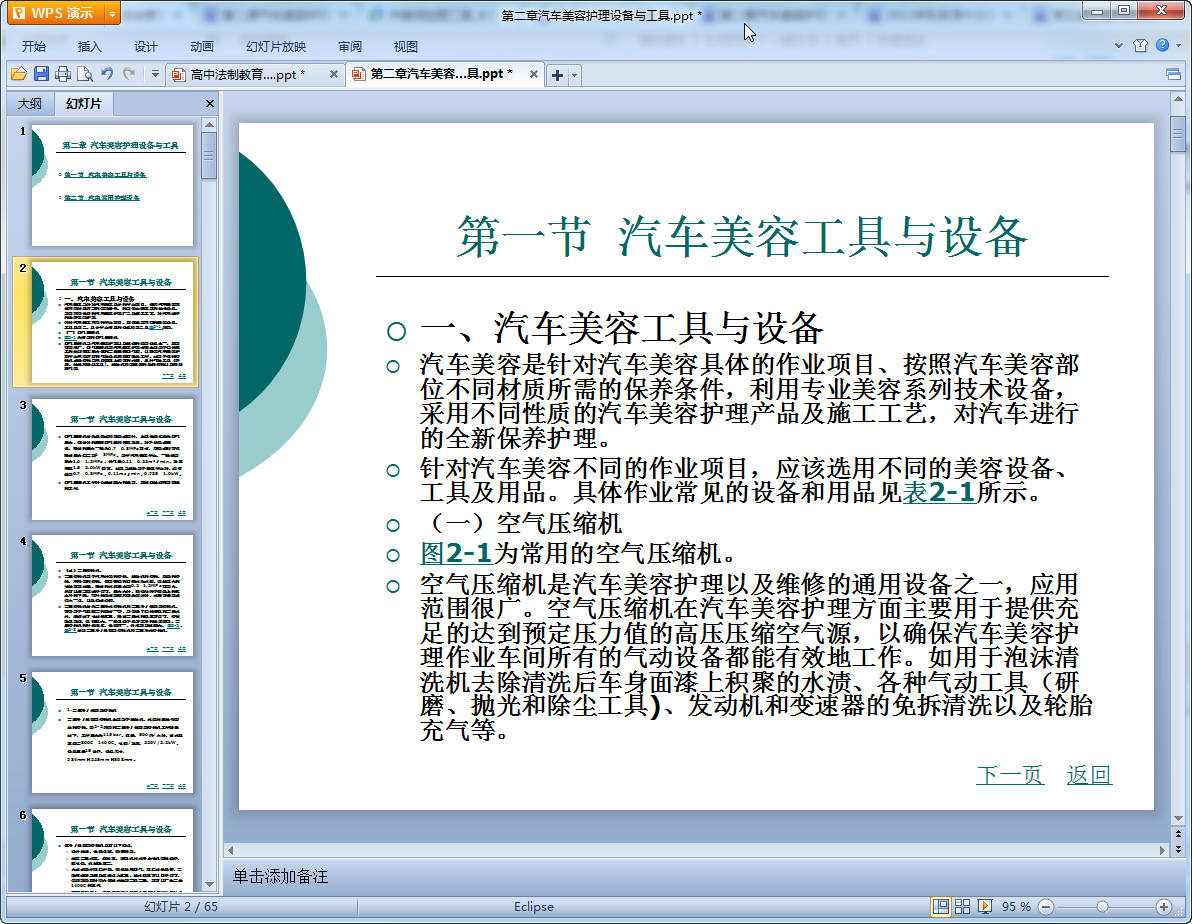Viewport: 1192px width, 924px height.
Task: Save the presentation with the floppy disk icon
Action: (41, 74)
